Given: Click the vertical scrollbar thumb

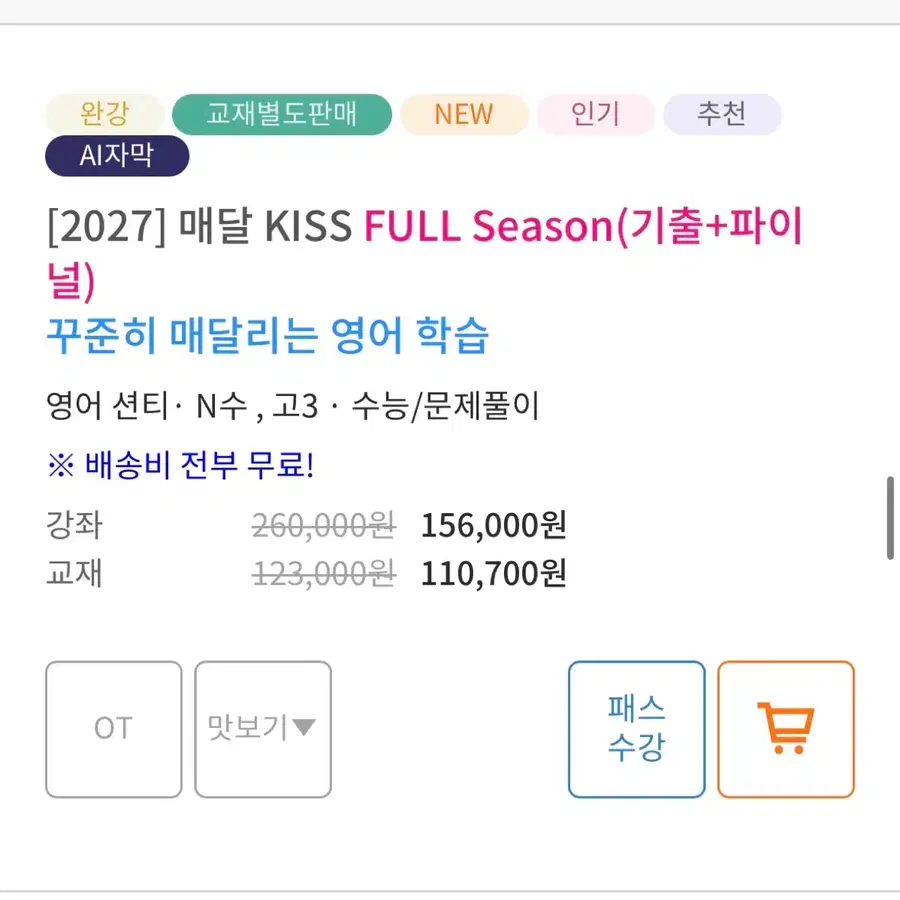Looking at the screenshot, I should click(x=890, y=518).
